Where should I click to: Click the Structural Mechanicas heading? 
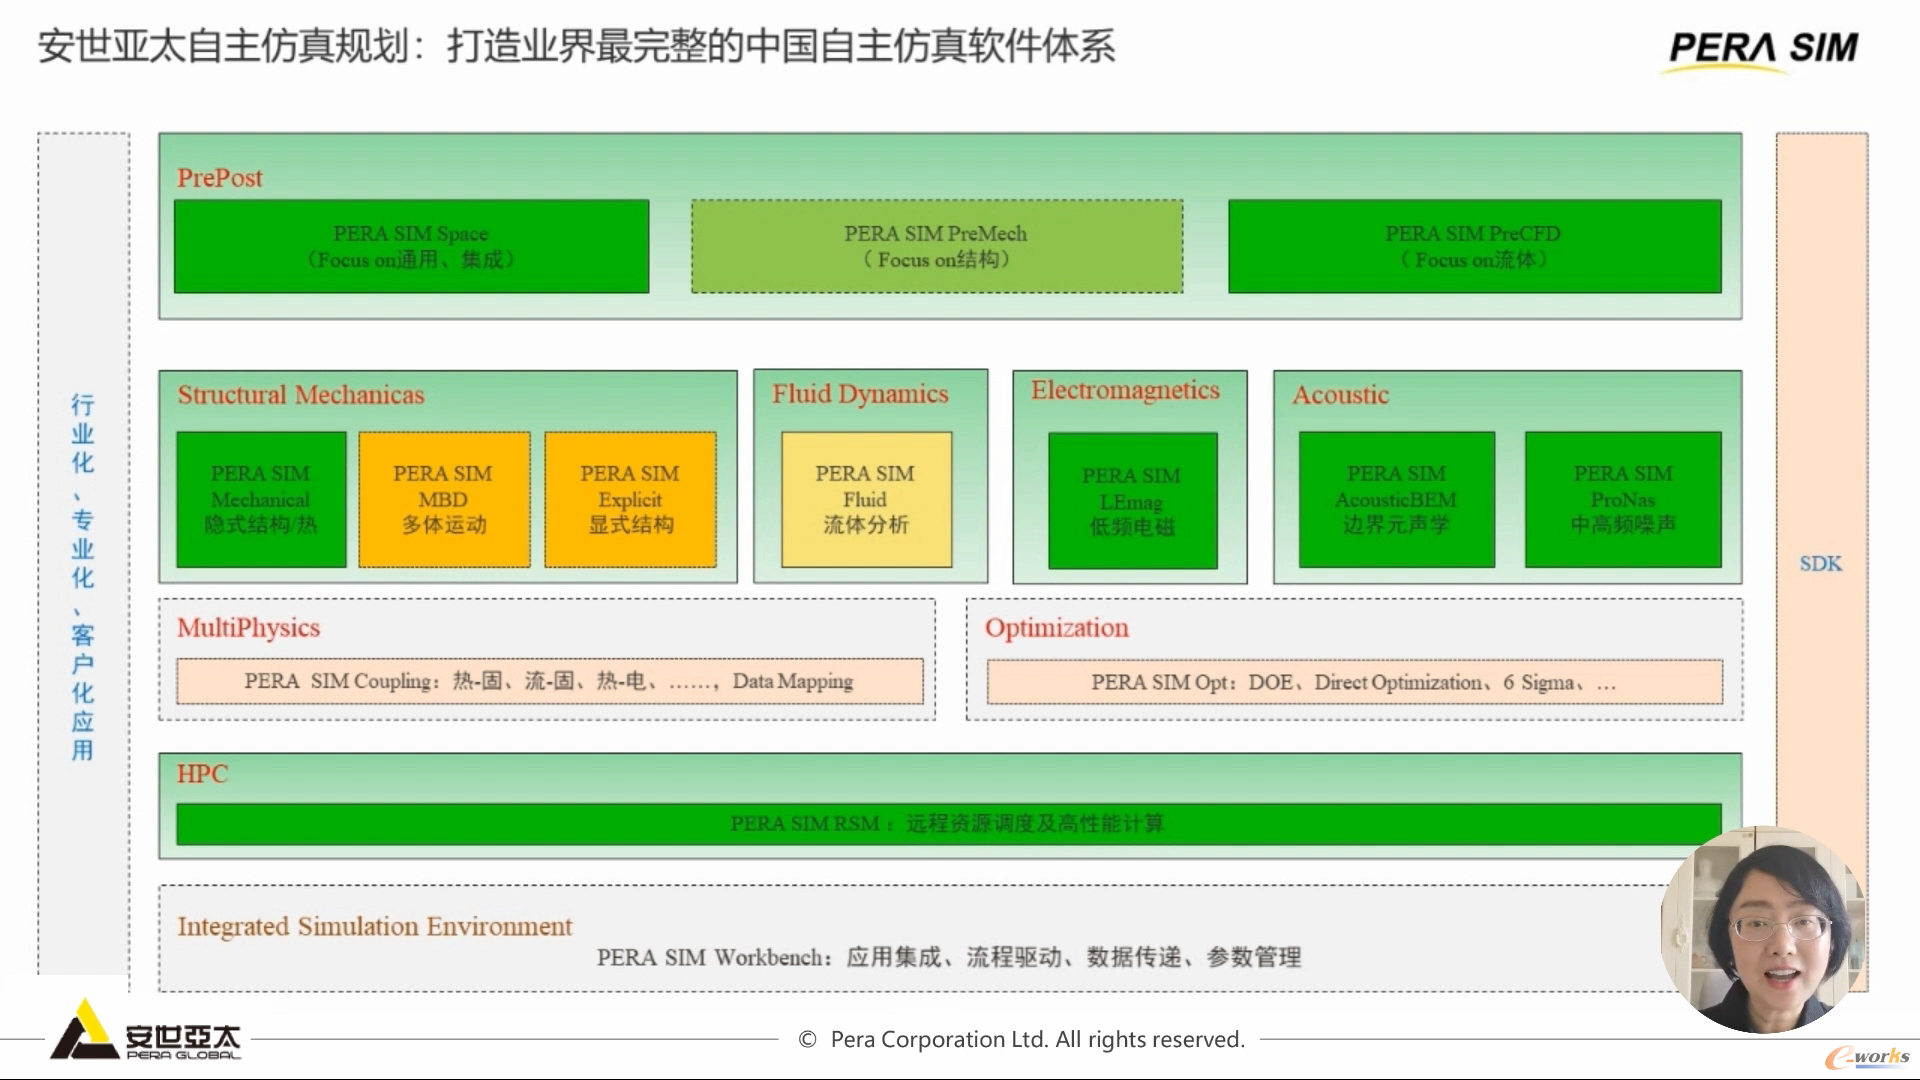pos(301,395)
